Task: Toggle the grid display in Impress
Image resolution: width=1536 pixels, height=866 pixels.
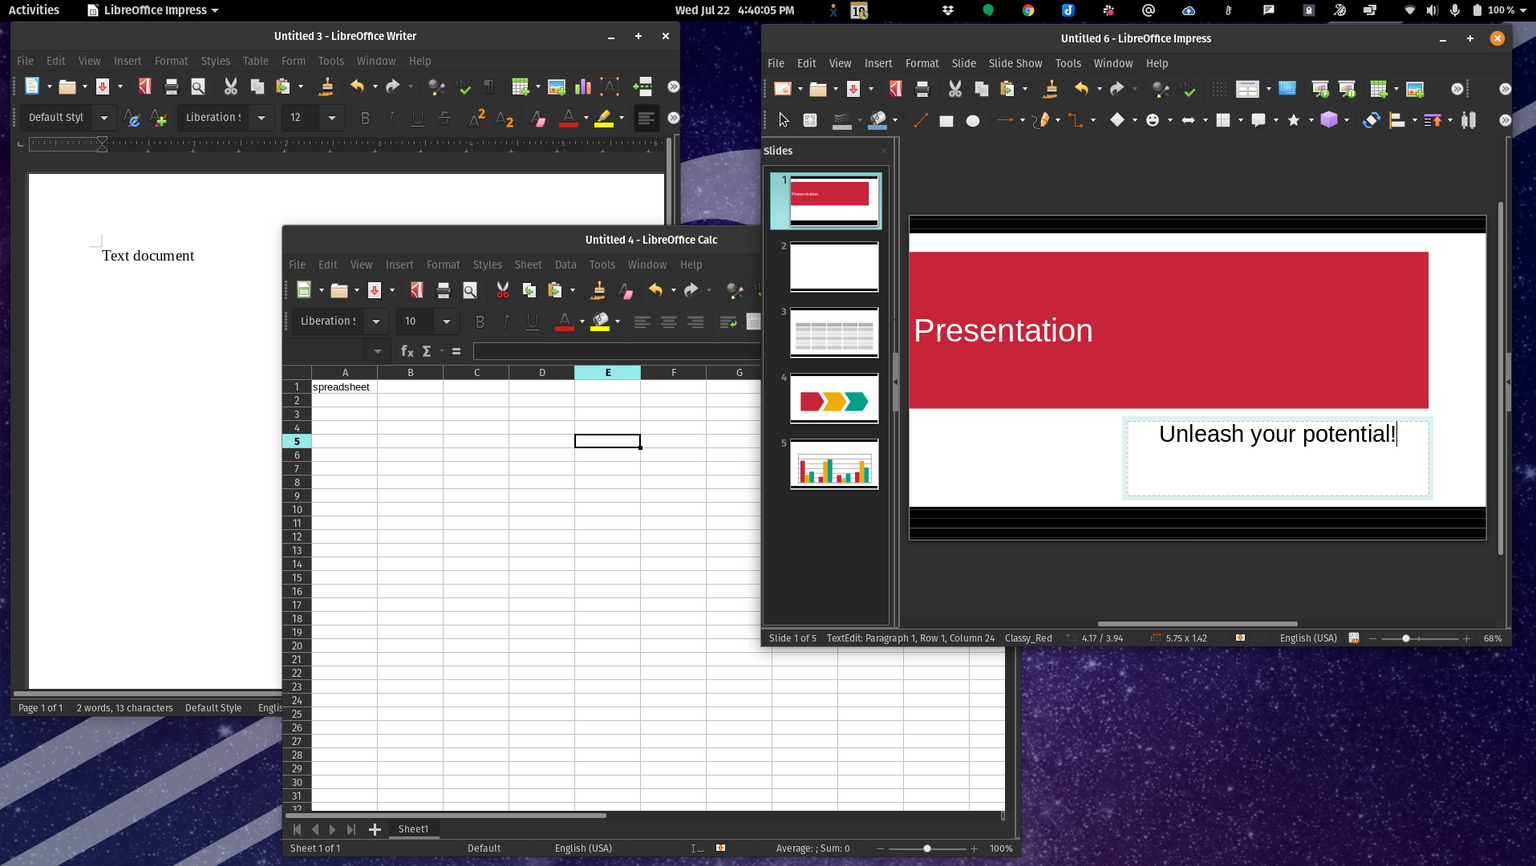Action: pyautogui.click(x=1220, y=89)
